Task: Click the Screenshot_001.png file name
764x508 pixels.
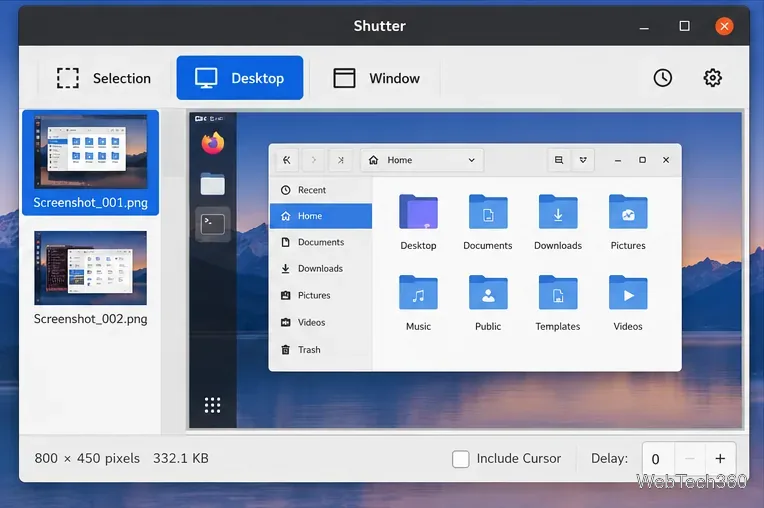Action: click(x=91, y=203)
